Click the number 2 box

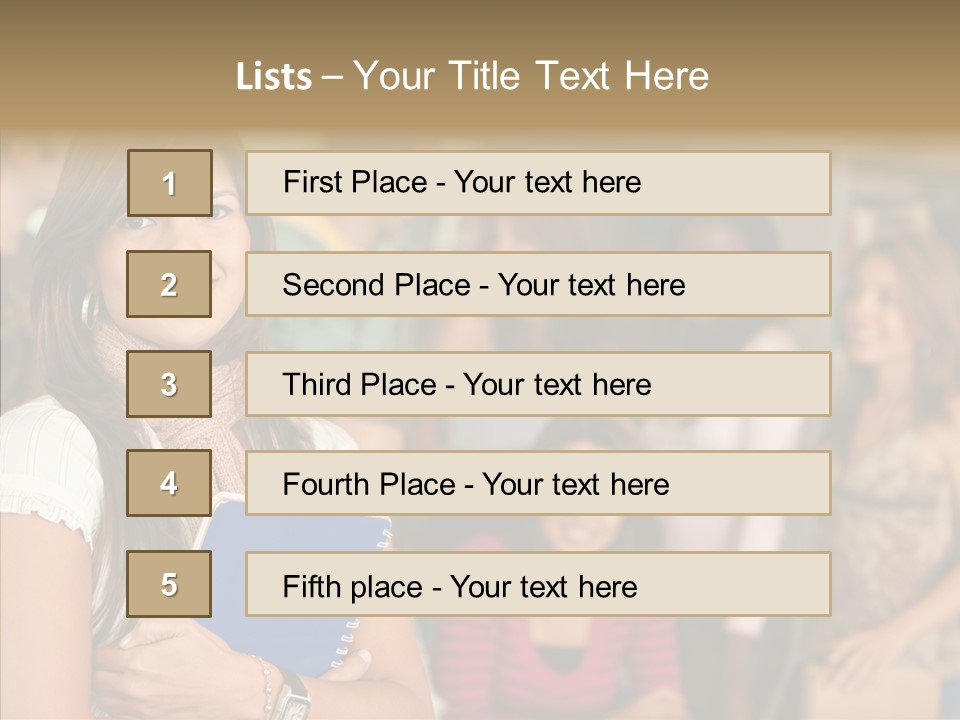tap(169, 284)
